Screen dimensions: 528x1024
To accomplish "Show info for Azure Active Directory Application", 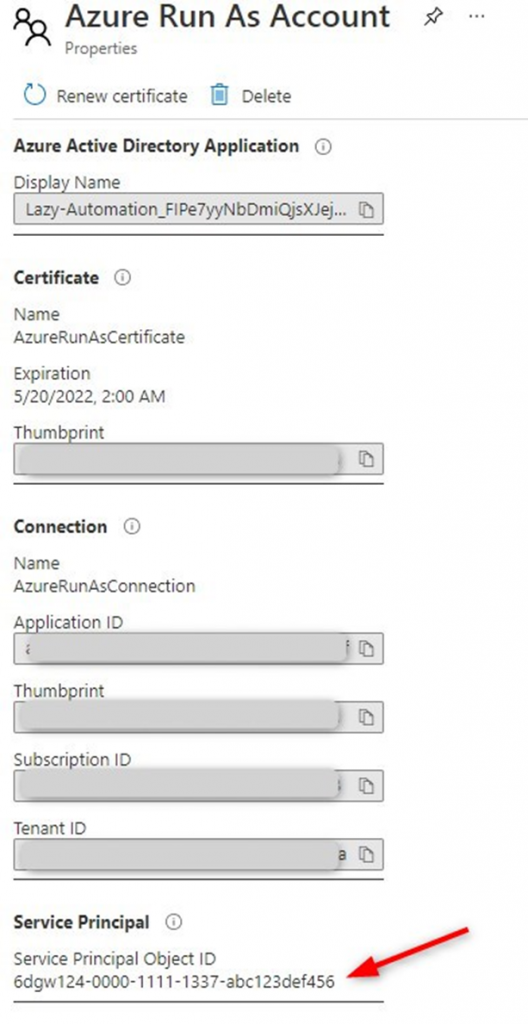I will pos(323,147).
